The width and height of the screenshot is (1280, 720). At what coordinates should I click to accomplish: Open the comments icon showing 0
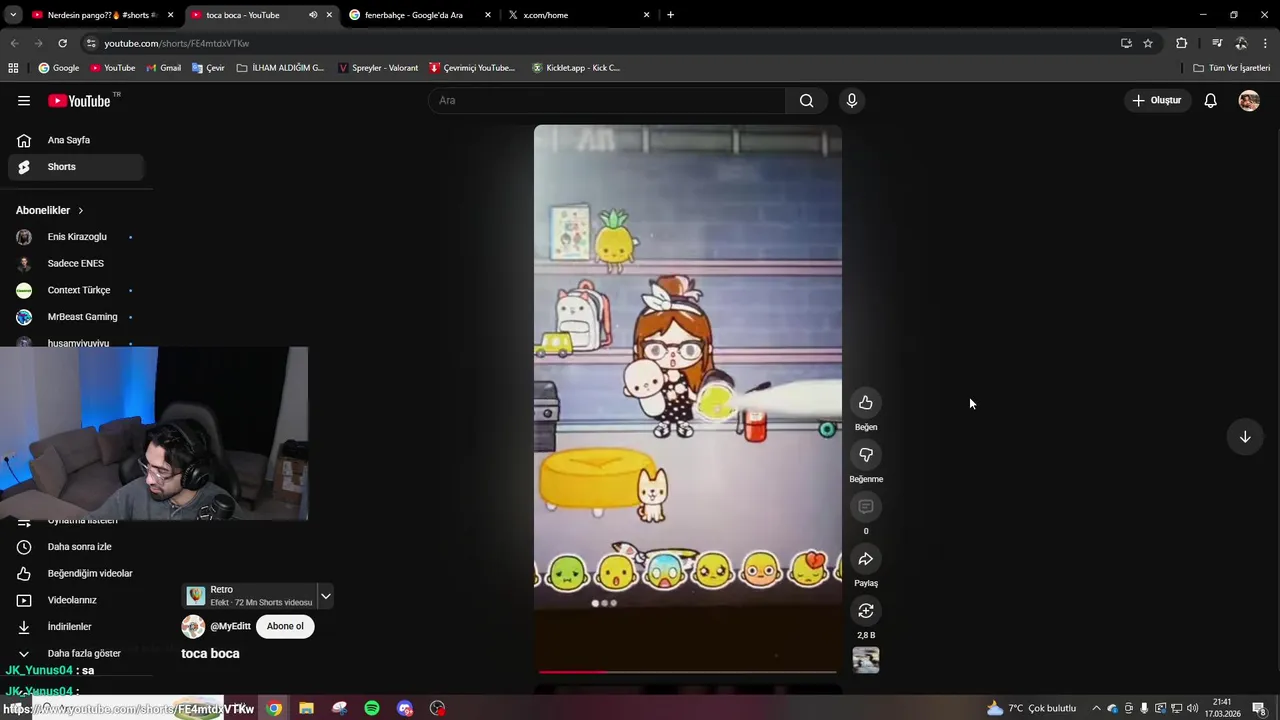tap(866, 507)
